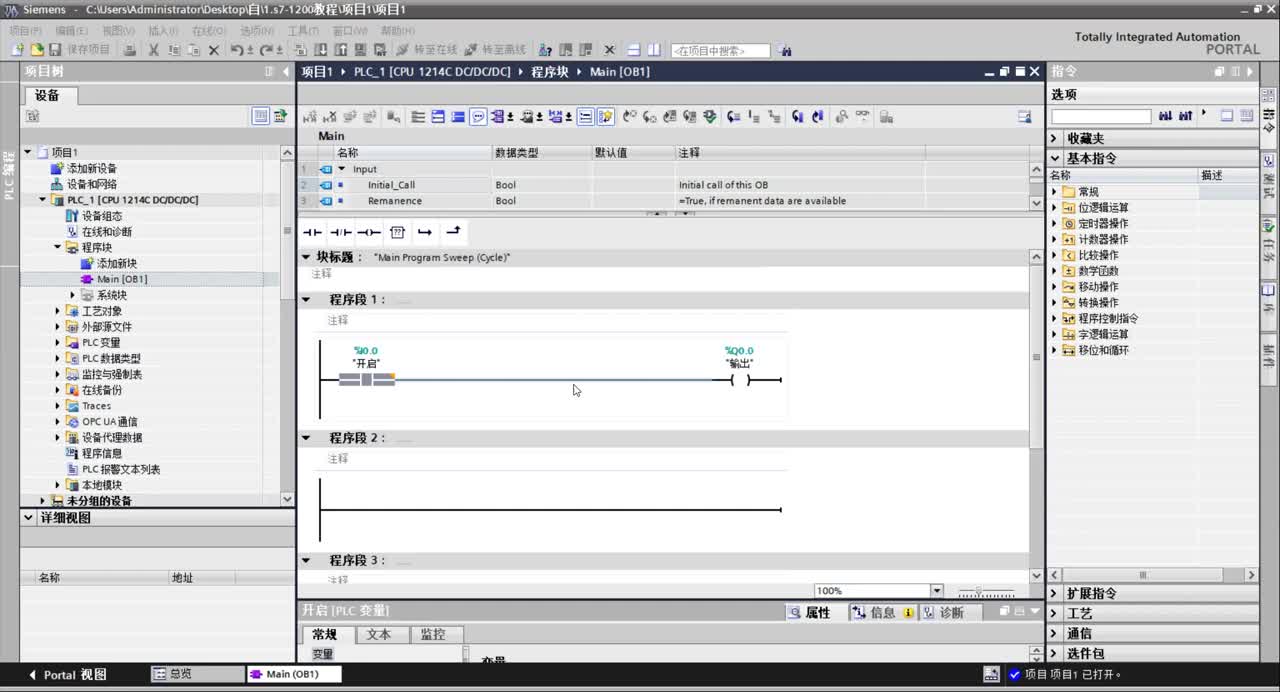Click Go offline (转至离线)
This screenshot has height=692, width=1280.
coord(495,50)
